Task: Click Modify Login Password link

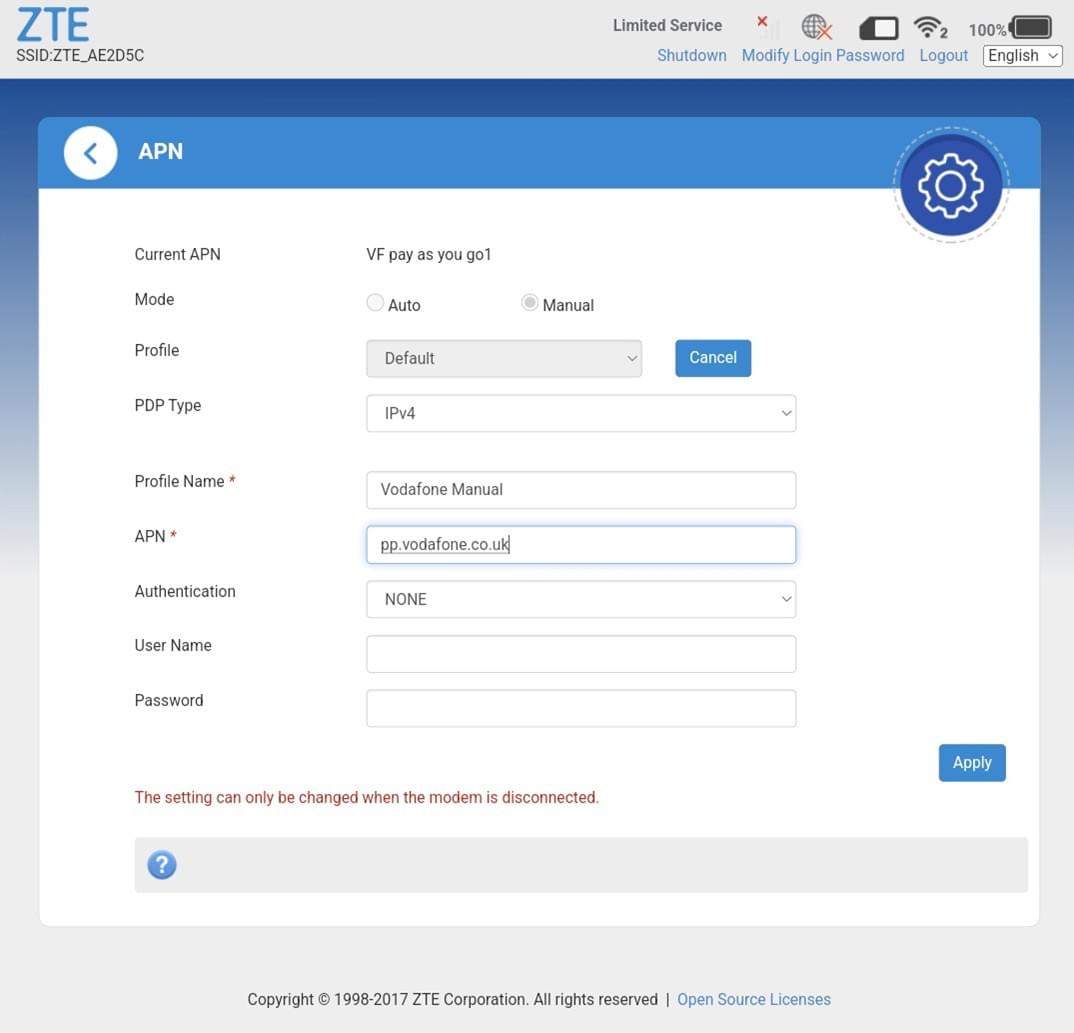Action: [x=823, y=55]
